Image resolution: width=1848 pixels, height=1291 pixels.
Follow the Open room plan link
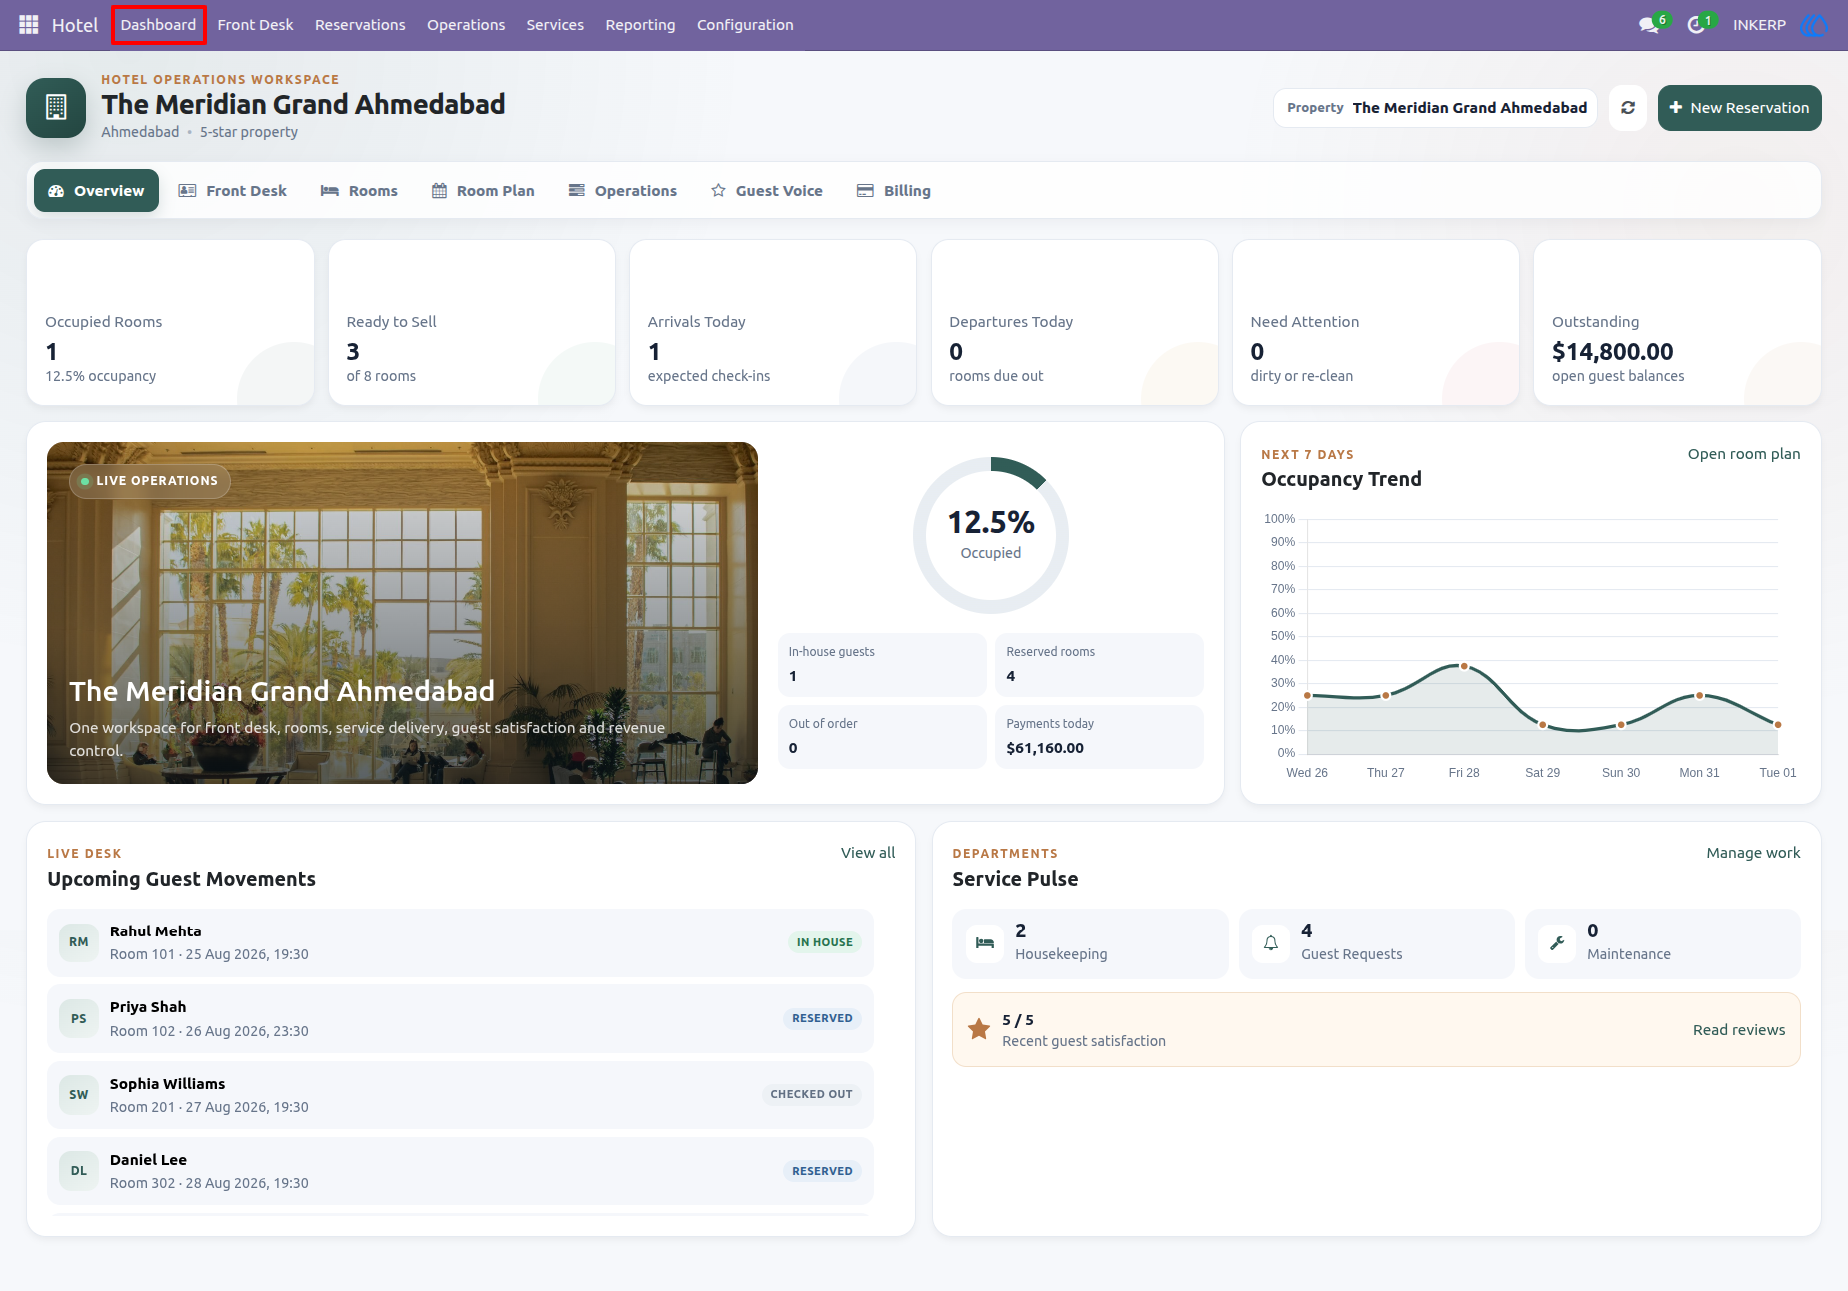(1743, 454)
